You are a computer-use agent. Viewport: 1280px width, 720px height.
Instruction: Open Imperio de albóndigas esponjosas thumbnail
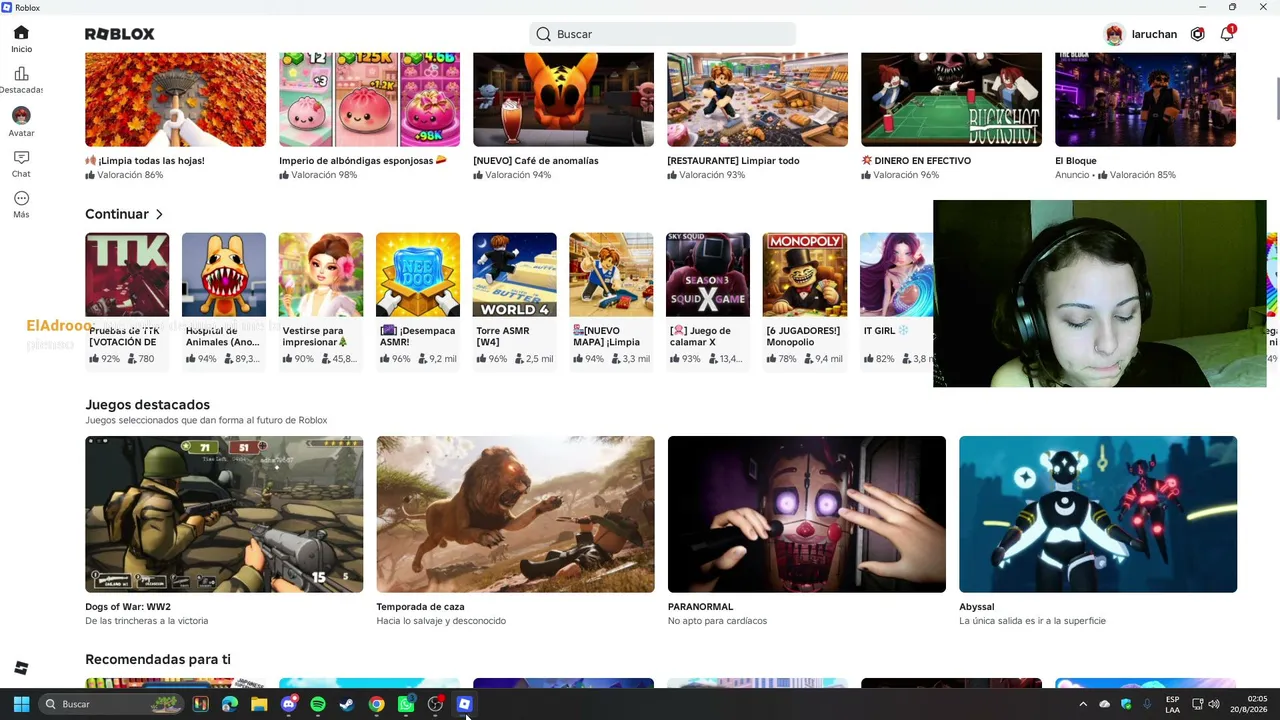coord(369,100)
